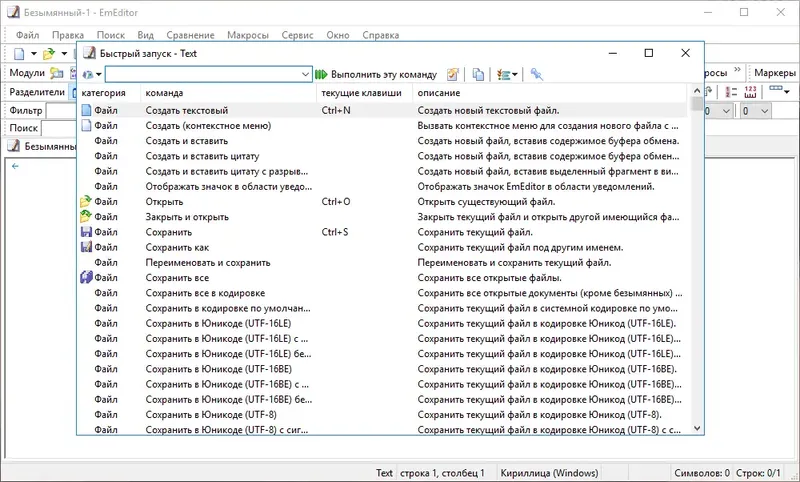Expand the command search combo box arrow
800x482 pixels.
305,74
